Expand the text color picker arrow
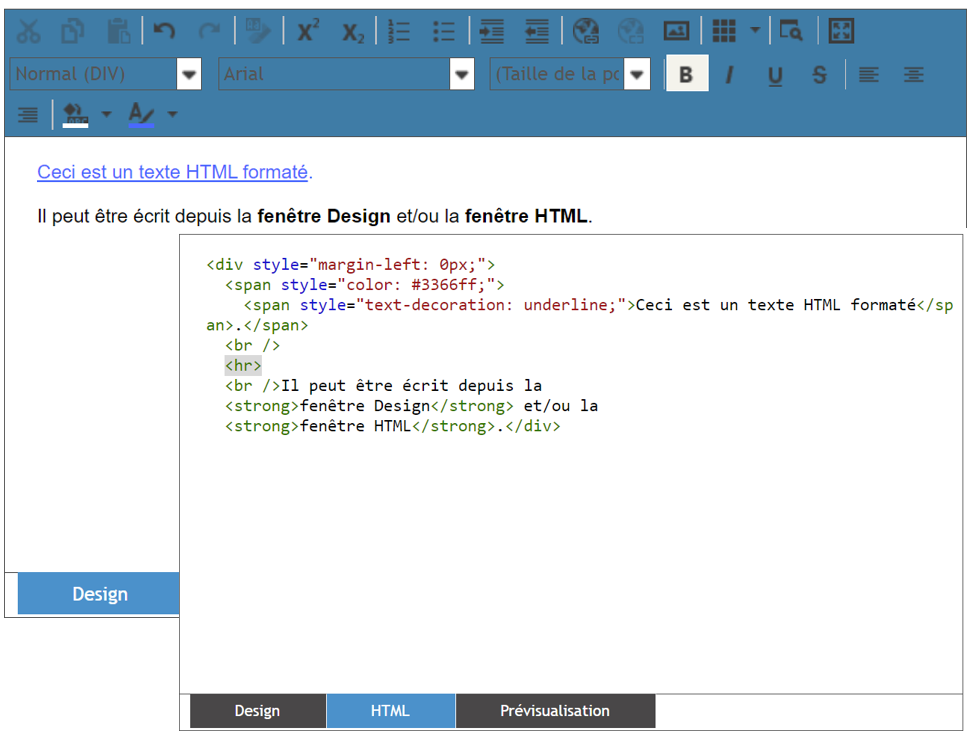 point(173,113)
